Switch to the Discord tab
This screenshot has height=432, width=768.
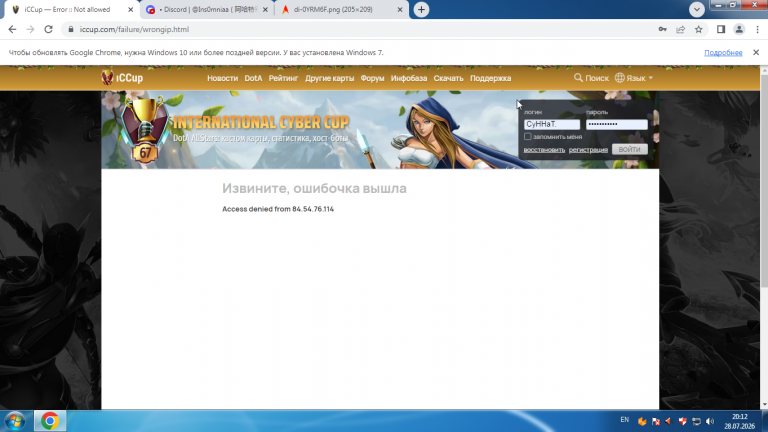coord(207,10)
